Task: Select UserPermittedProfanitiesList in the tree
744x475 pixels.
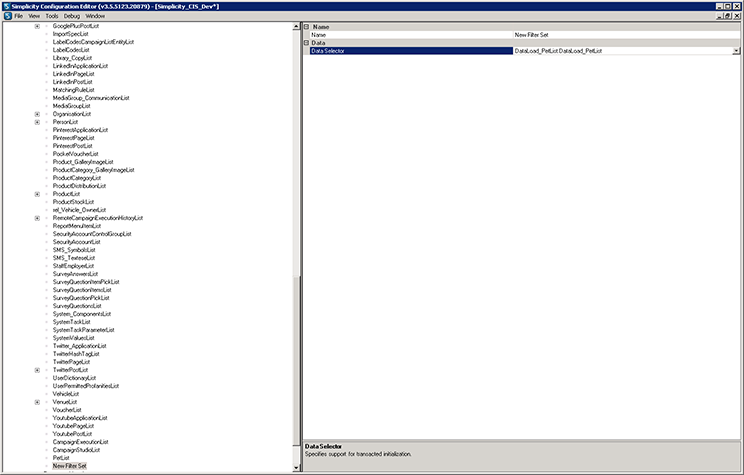Action: 86,386
